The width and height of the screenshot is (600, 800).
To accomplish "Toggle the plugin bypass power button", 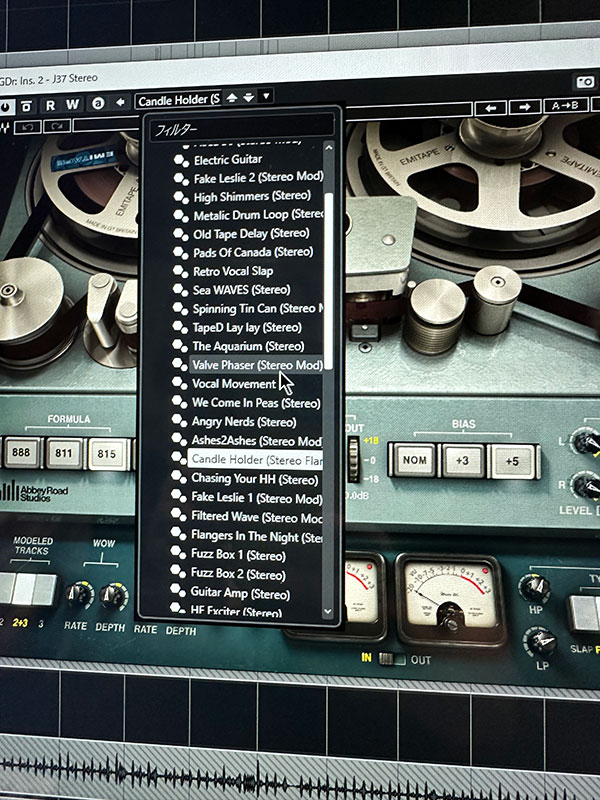I will point(5,107).
